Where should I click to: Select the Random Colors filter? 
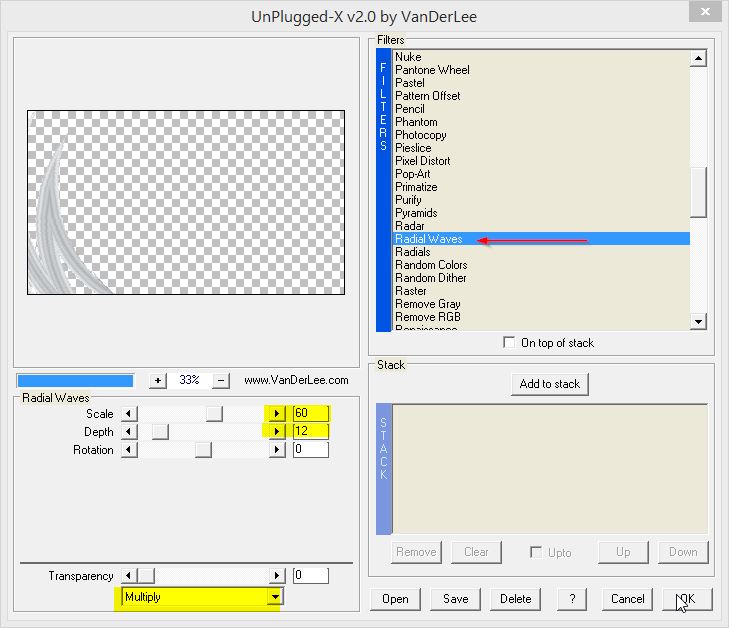click(431, 265)
